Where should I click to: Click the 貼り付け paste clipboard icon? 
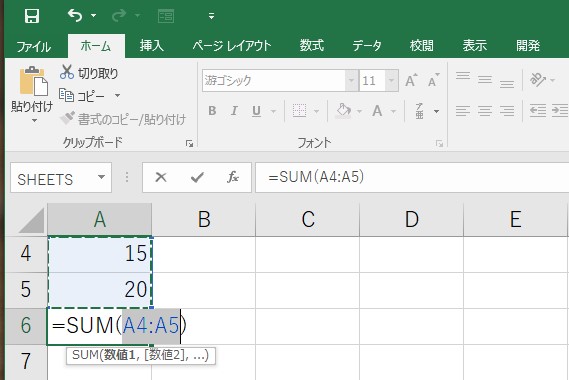pyautogui.click(x=33, y=81)
